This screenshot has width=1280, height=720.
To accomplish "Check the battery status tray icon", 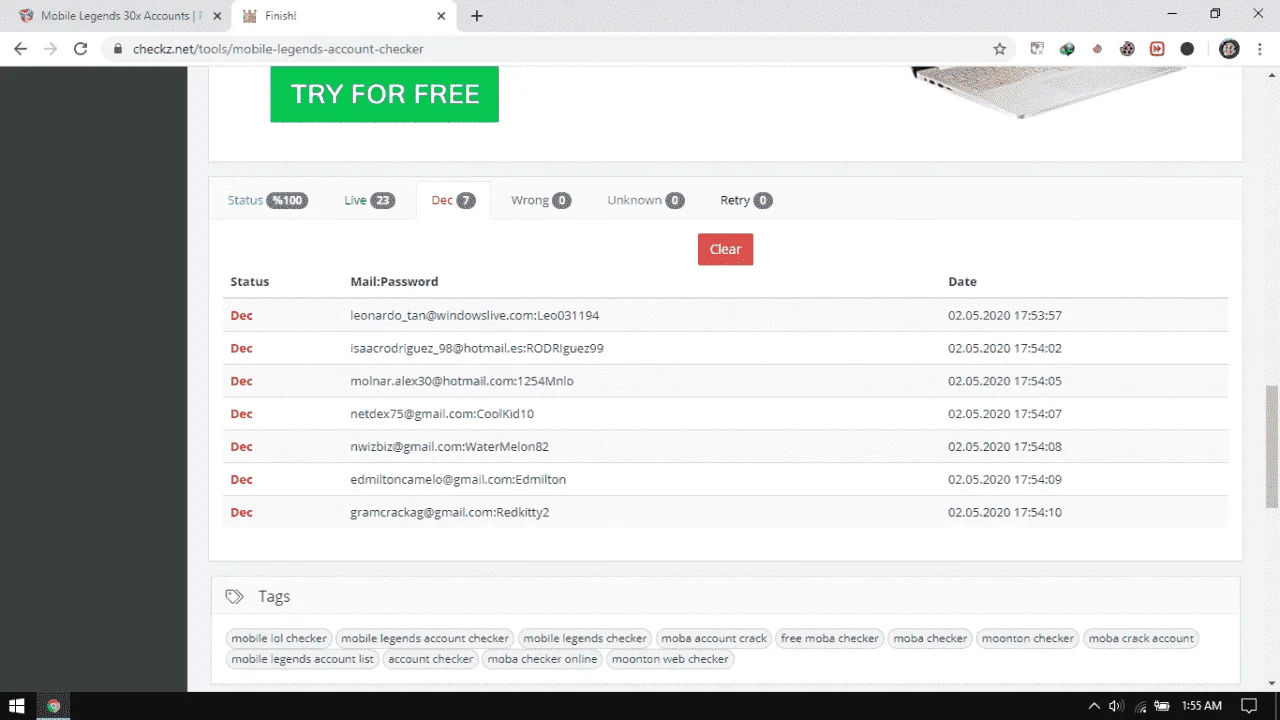I will [x=1163, y=706].
